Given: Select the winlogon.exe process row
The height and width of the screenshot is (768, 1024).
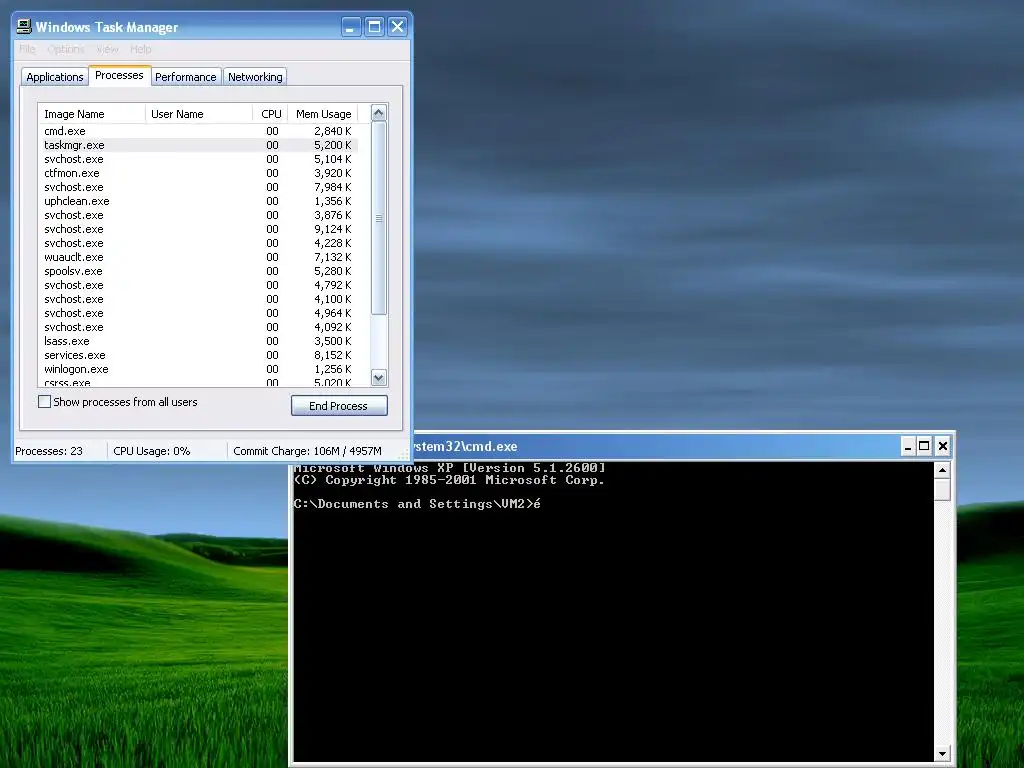Looking at the screenshot, I should point(199,369).
